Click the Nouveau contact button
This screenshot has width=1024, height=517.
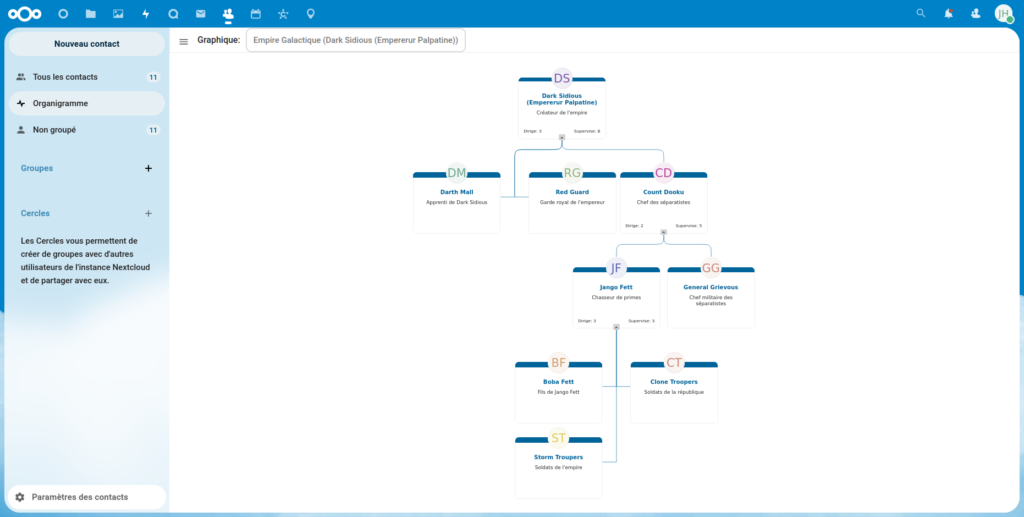click(87, 44)
